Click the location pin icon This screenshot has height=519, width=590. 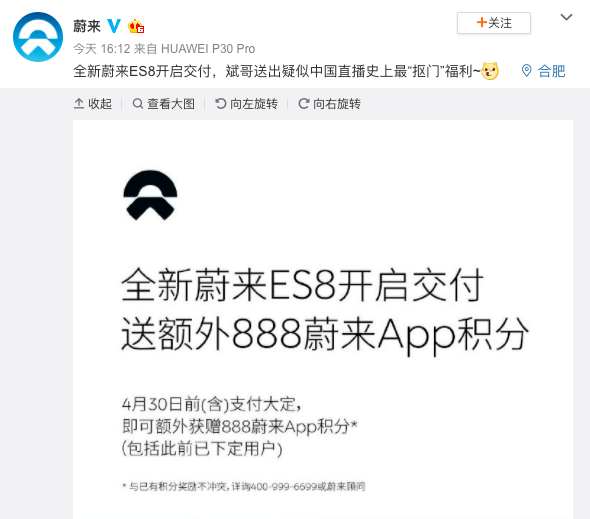click(526, 70)
